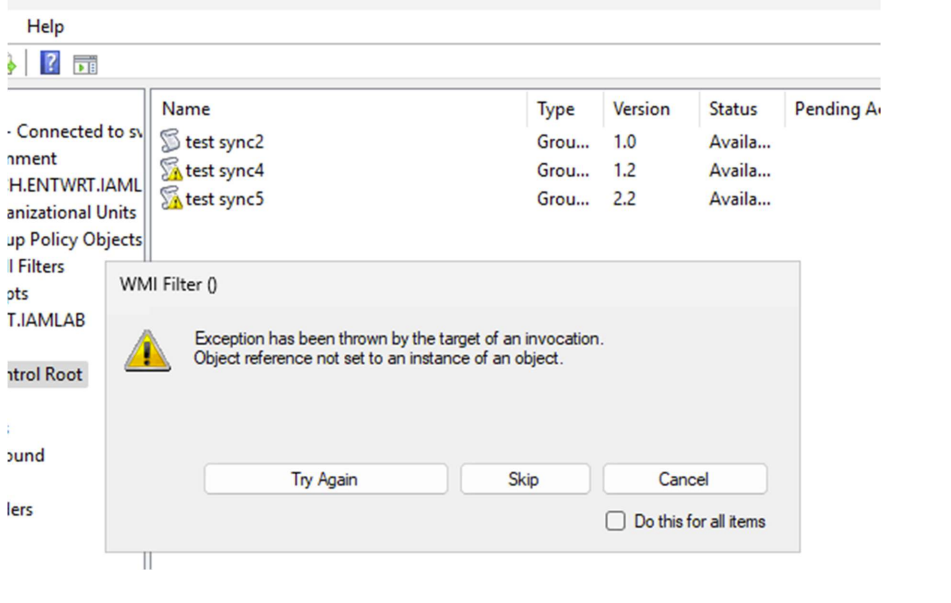Click the console pane toolbar icon

pos(86,65)
